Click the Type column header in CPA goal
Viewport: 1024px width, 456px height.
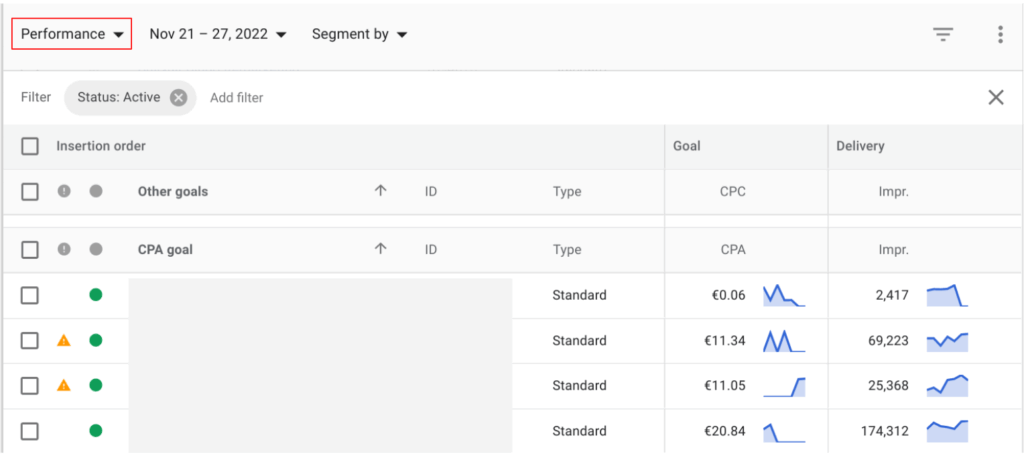pos(566,250)
